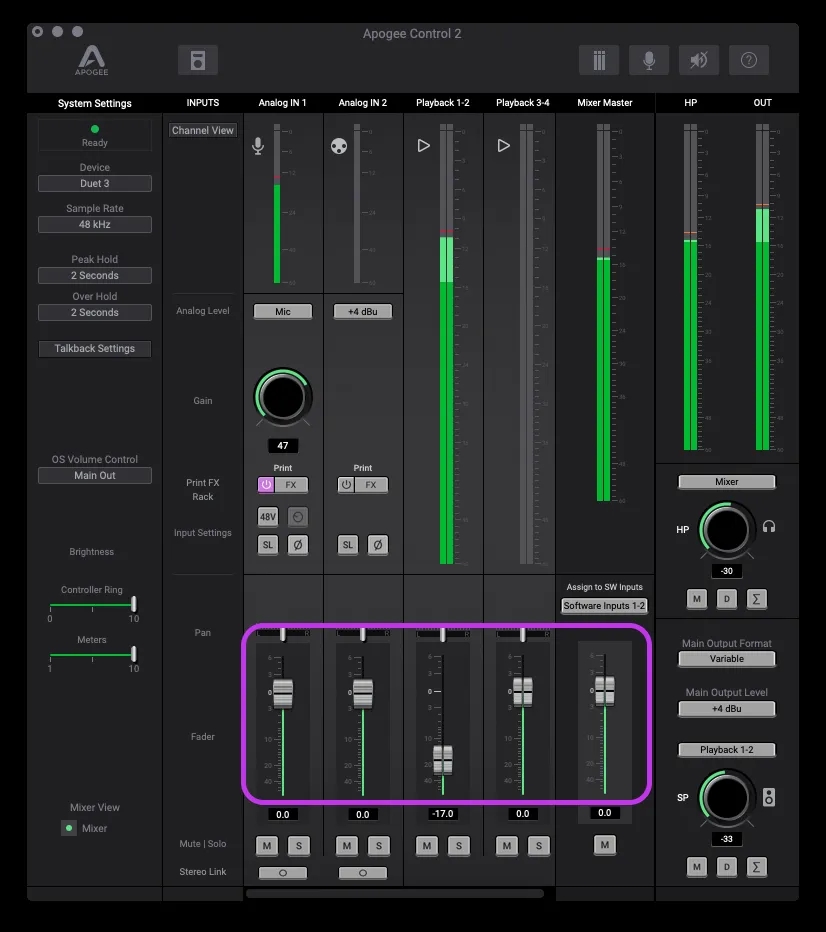826x932 pixels.
Task: Toggle Soft Limit SL on Analog IN 2
Action: coord(348,544)
